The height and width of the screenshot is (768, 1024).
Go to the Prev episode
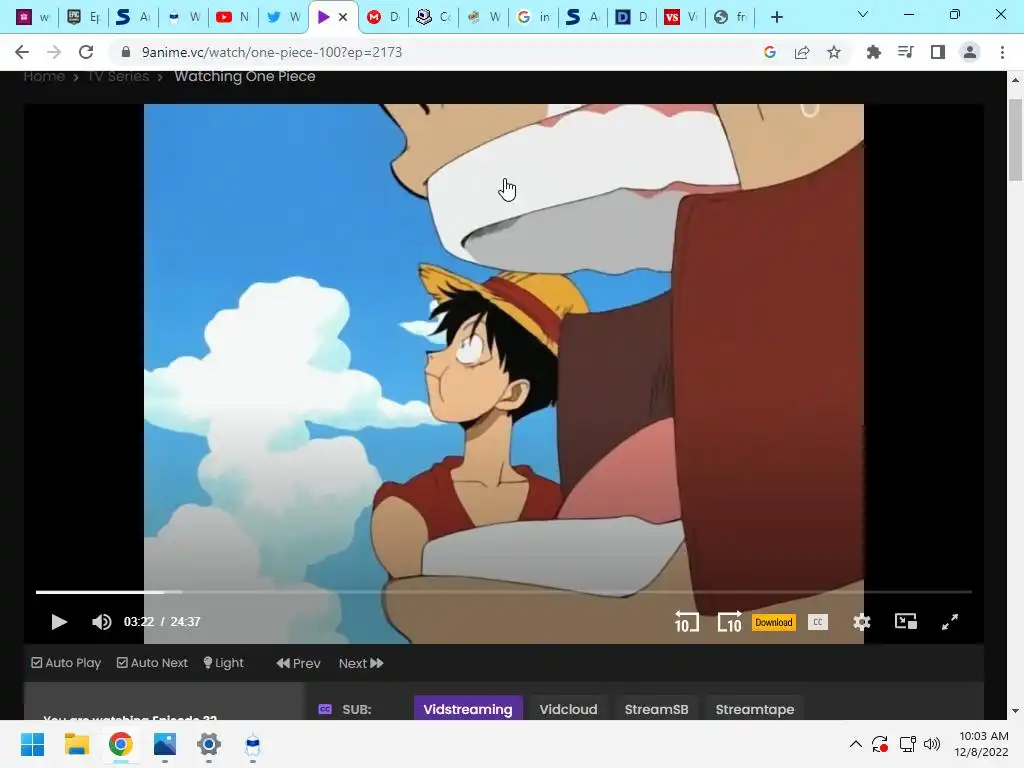298,664
